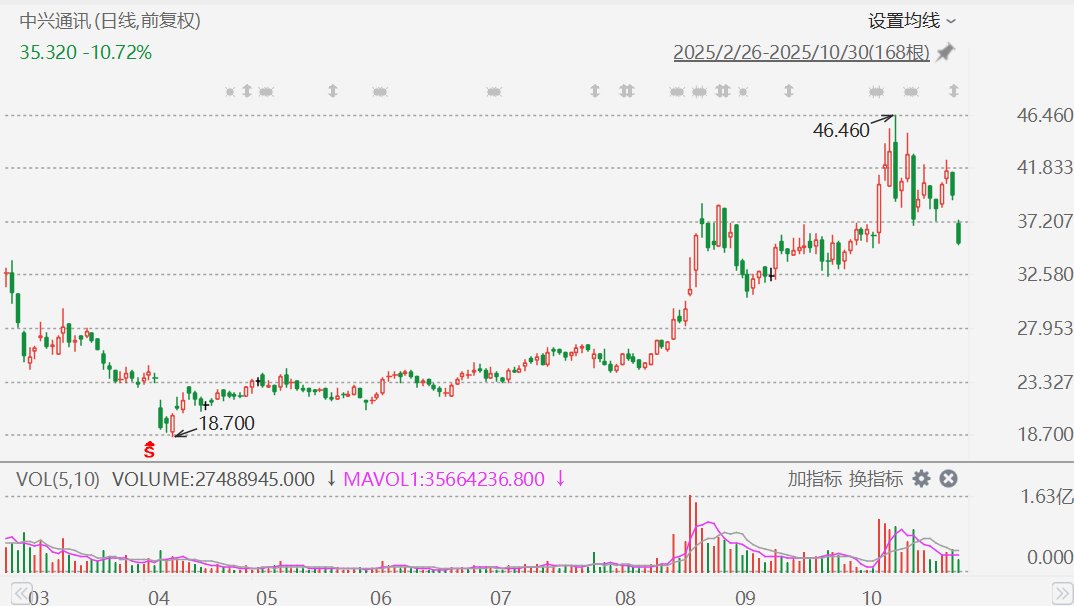Jump to month 08 on time axis
Viewport: 1074px width, 606px height.
(x=625, y=598)
